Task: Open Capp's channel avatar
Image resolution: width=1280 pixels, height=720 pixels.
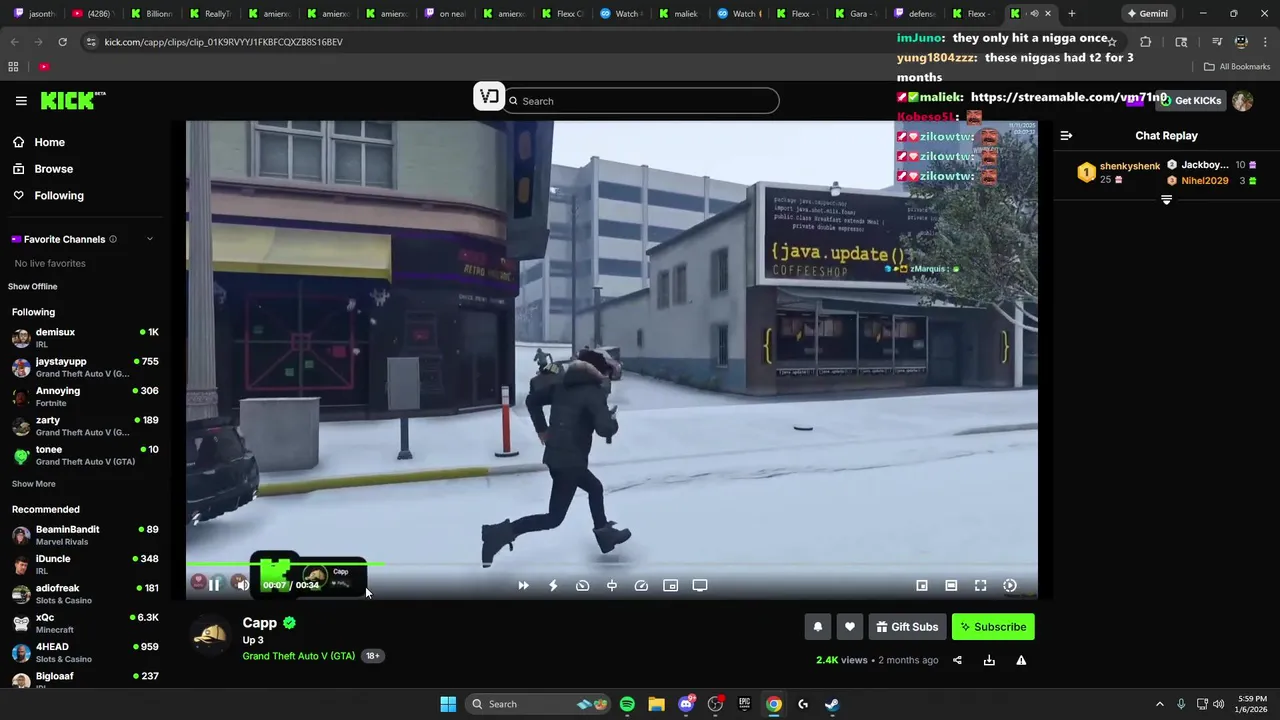Action: coord(210,635)
